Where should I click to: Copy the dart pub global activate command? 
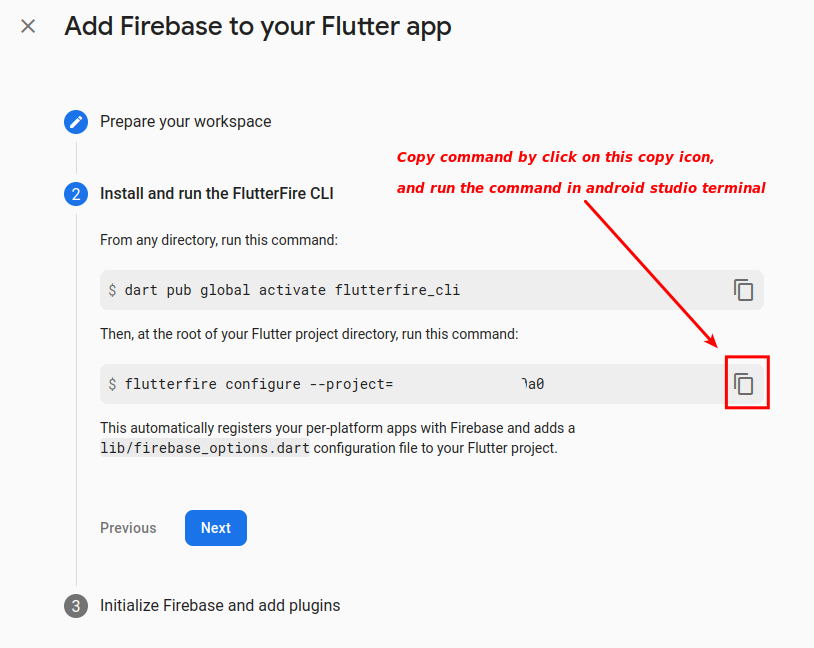tap(743, 290)
